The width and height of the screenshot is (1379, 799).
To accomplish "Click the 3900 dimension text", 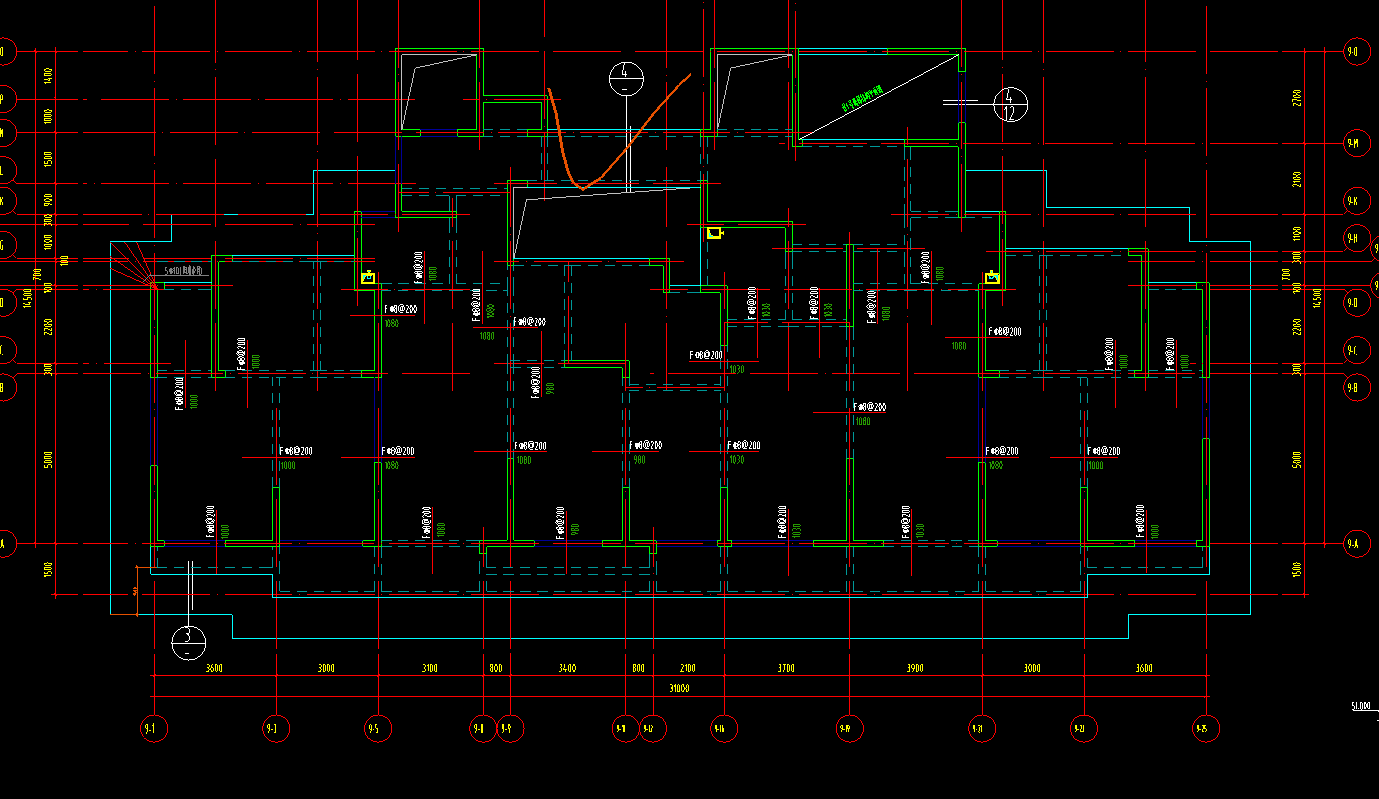I will pos(914,668).
